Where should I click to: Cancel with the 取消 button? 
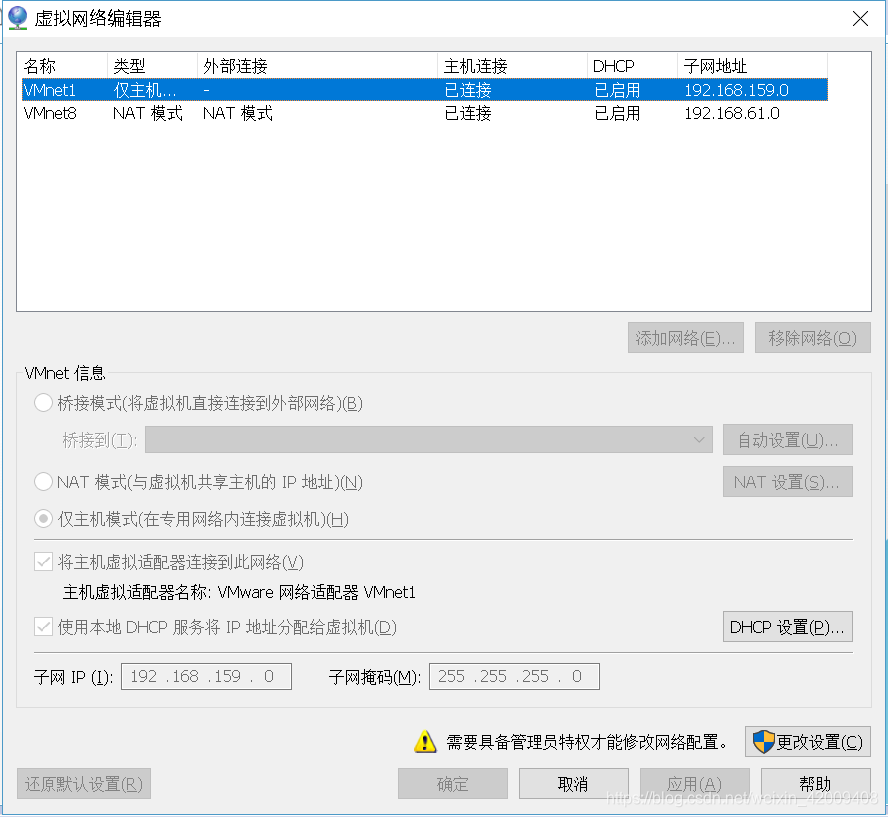point(574,784)
